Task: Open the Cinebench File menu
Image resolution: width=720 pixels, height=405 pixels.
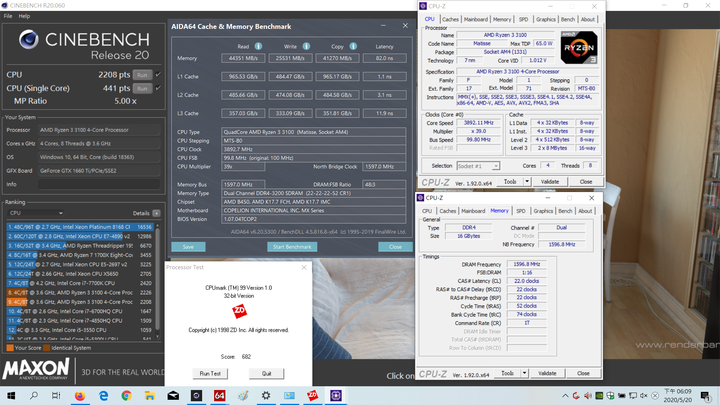Action: coord(8,16)
